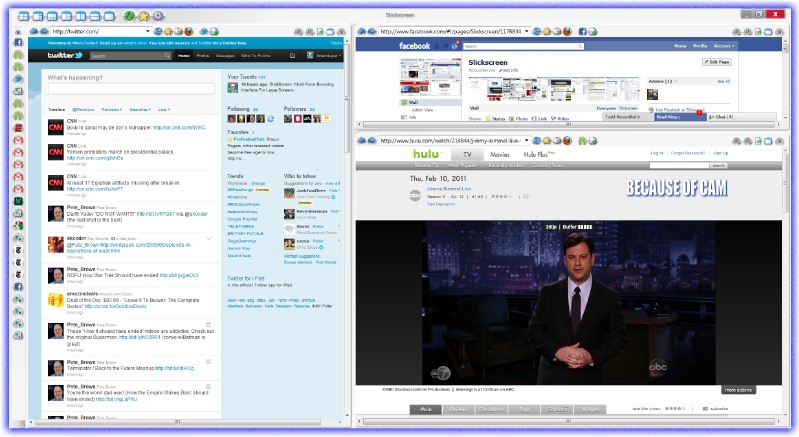Click more options button on Hulu video
Viewport: 799px width, 437px height.
click(738, 390)
